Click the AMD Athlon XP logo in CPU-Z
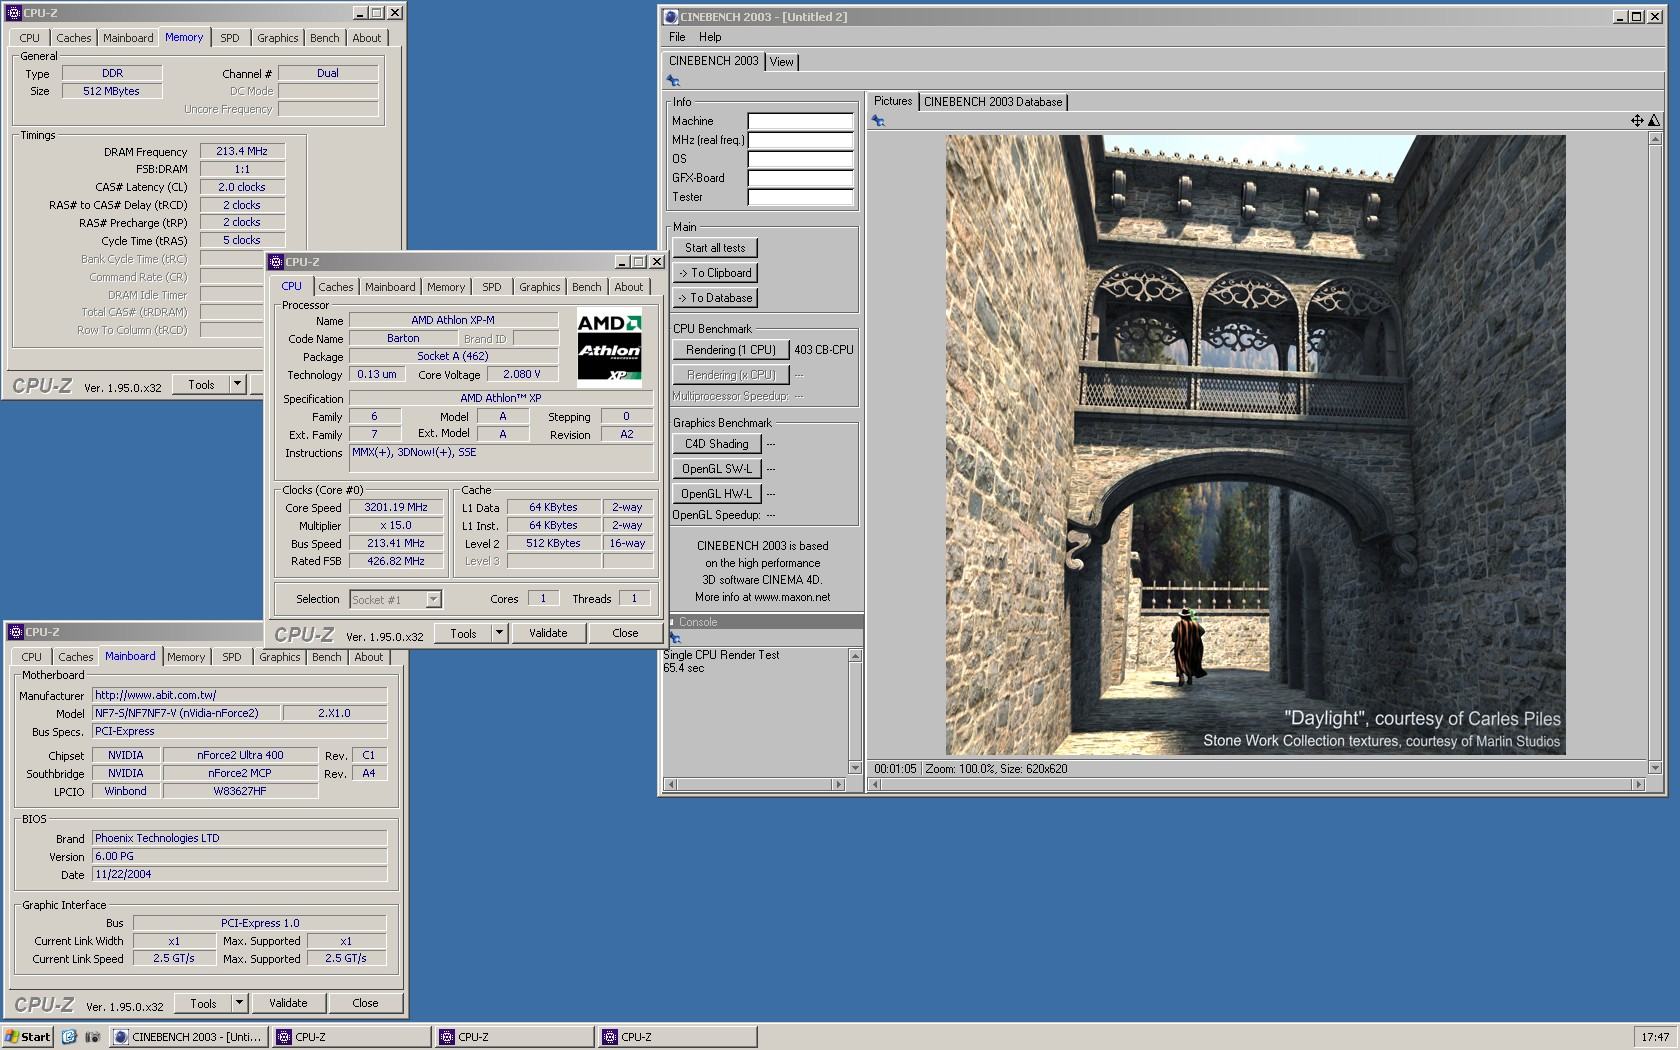 pyautogui.click(x=609, y=348)
